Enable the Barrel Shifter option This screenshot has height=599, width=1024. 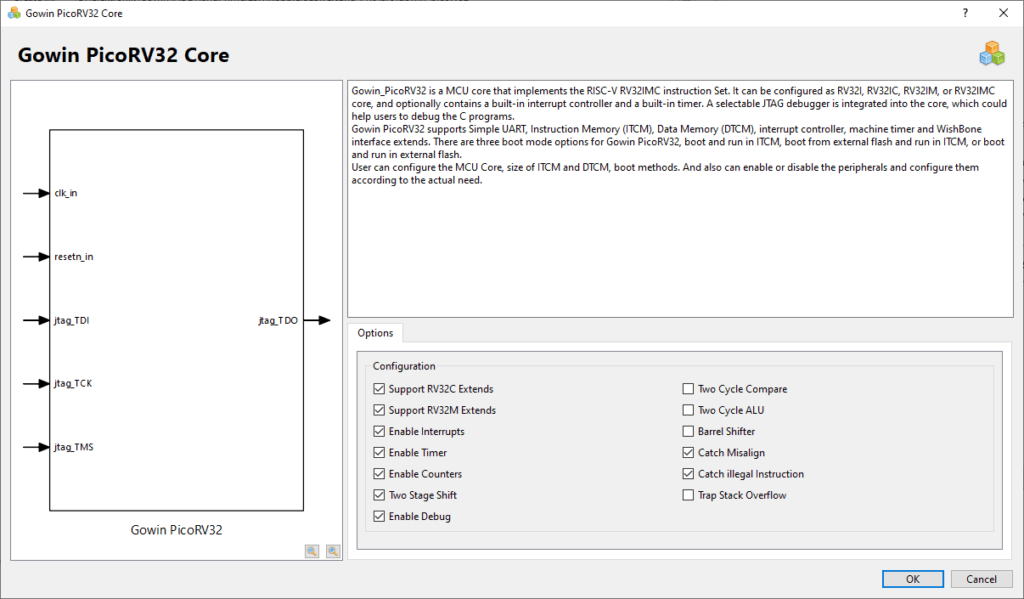pyautogui.click(x=688, y=431)
